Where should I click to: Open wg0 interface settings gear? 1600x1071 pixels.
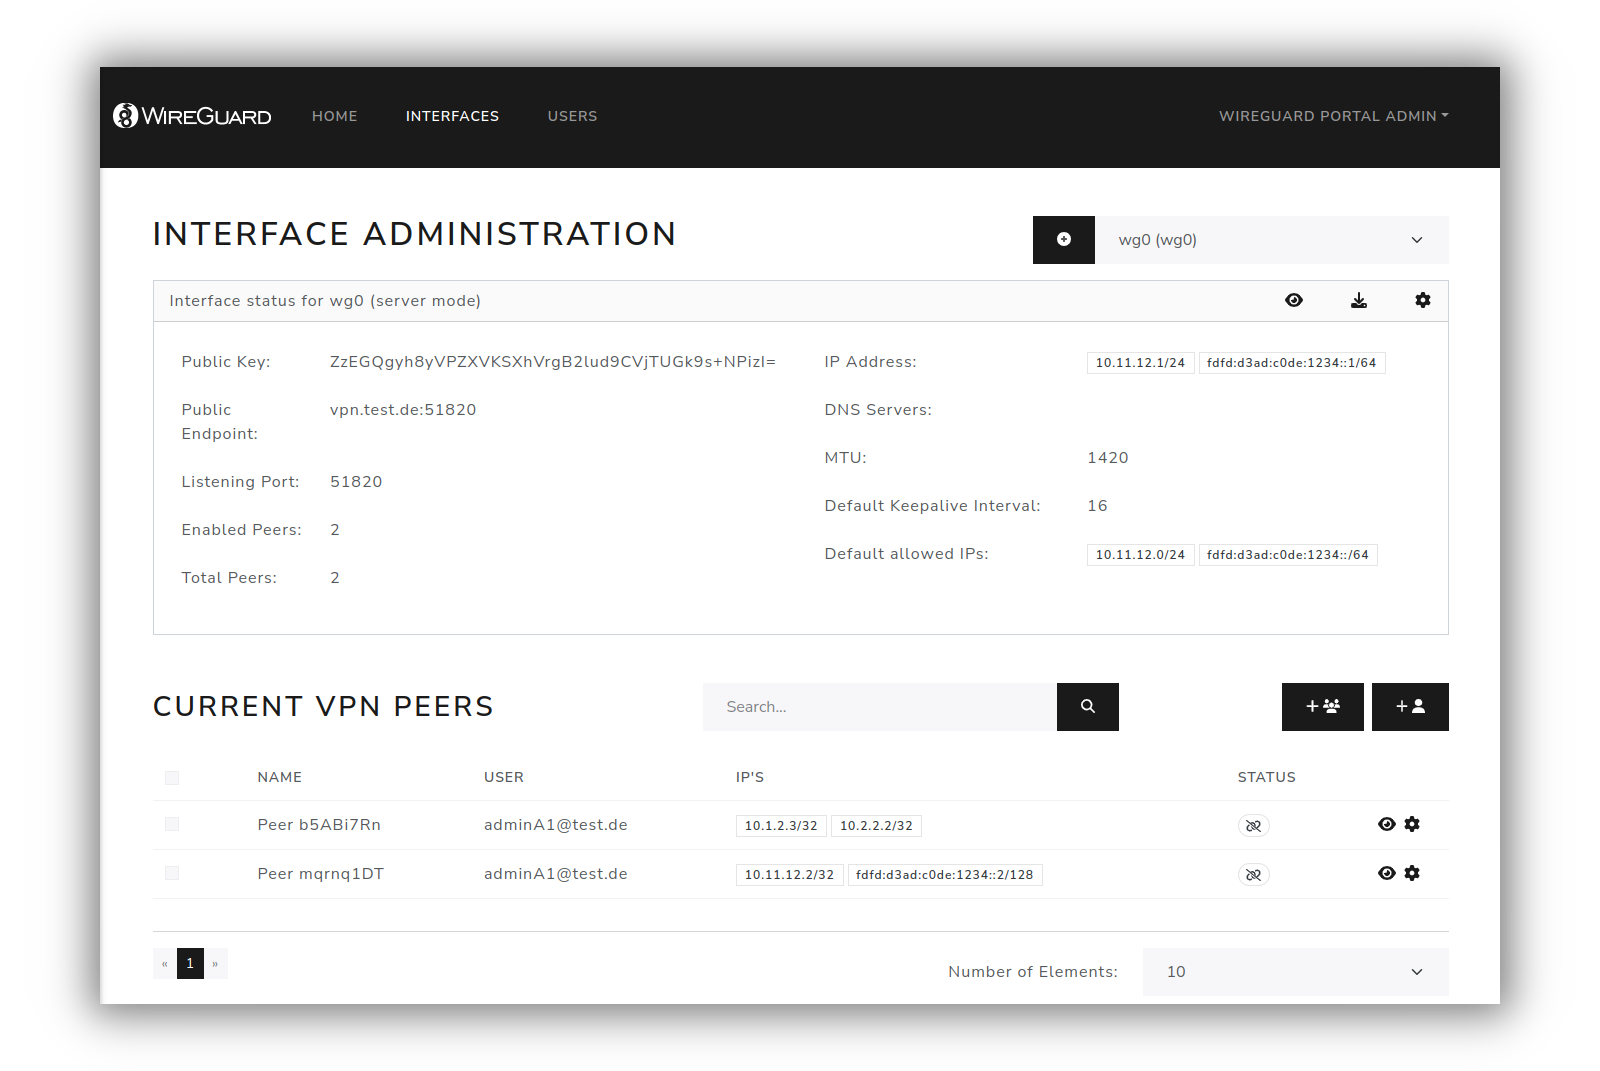tap(1422, 301)
